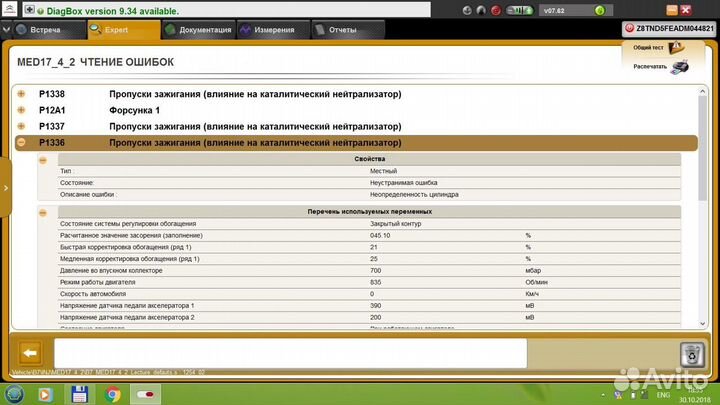Open Chrome from the taskbar
The height and width of the screenshot is (405, 720).
click(x=112, y=394)
